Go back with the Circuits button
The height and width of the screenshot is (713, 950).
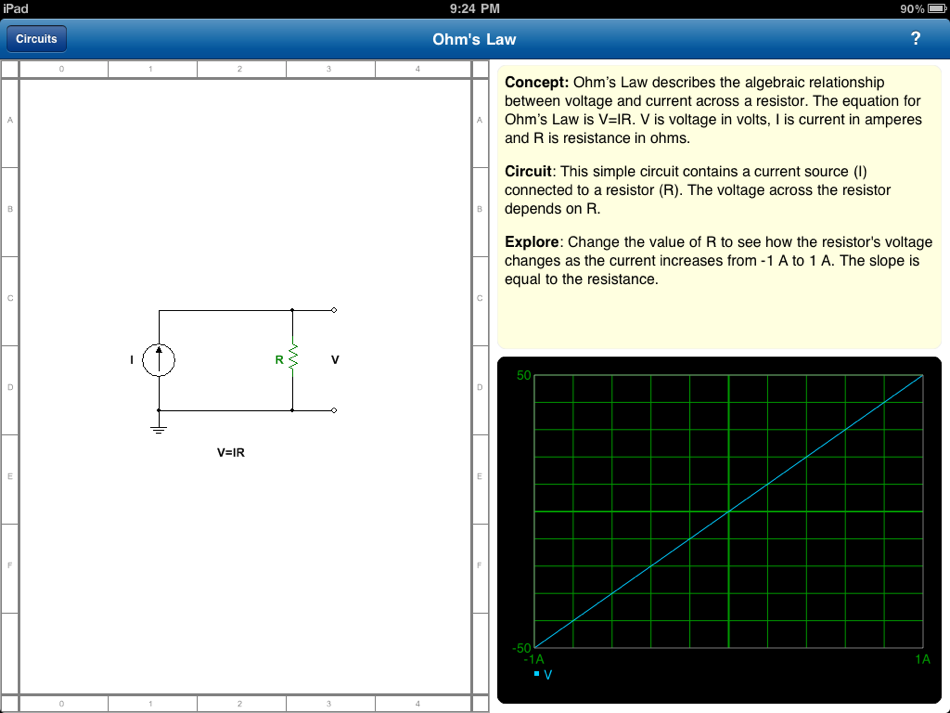coord(36,39)
